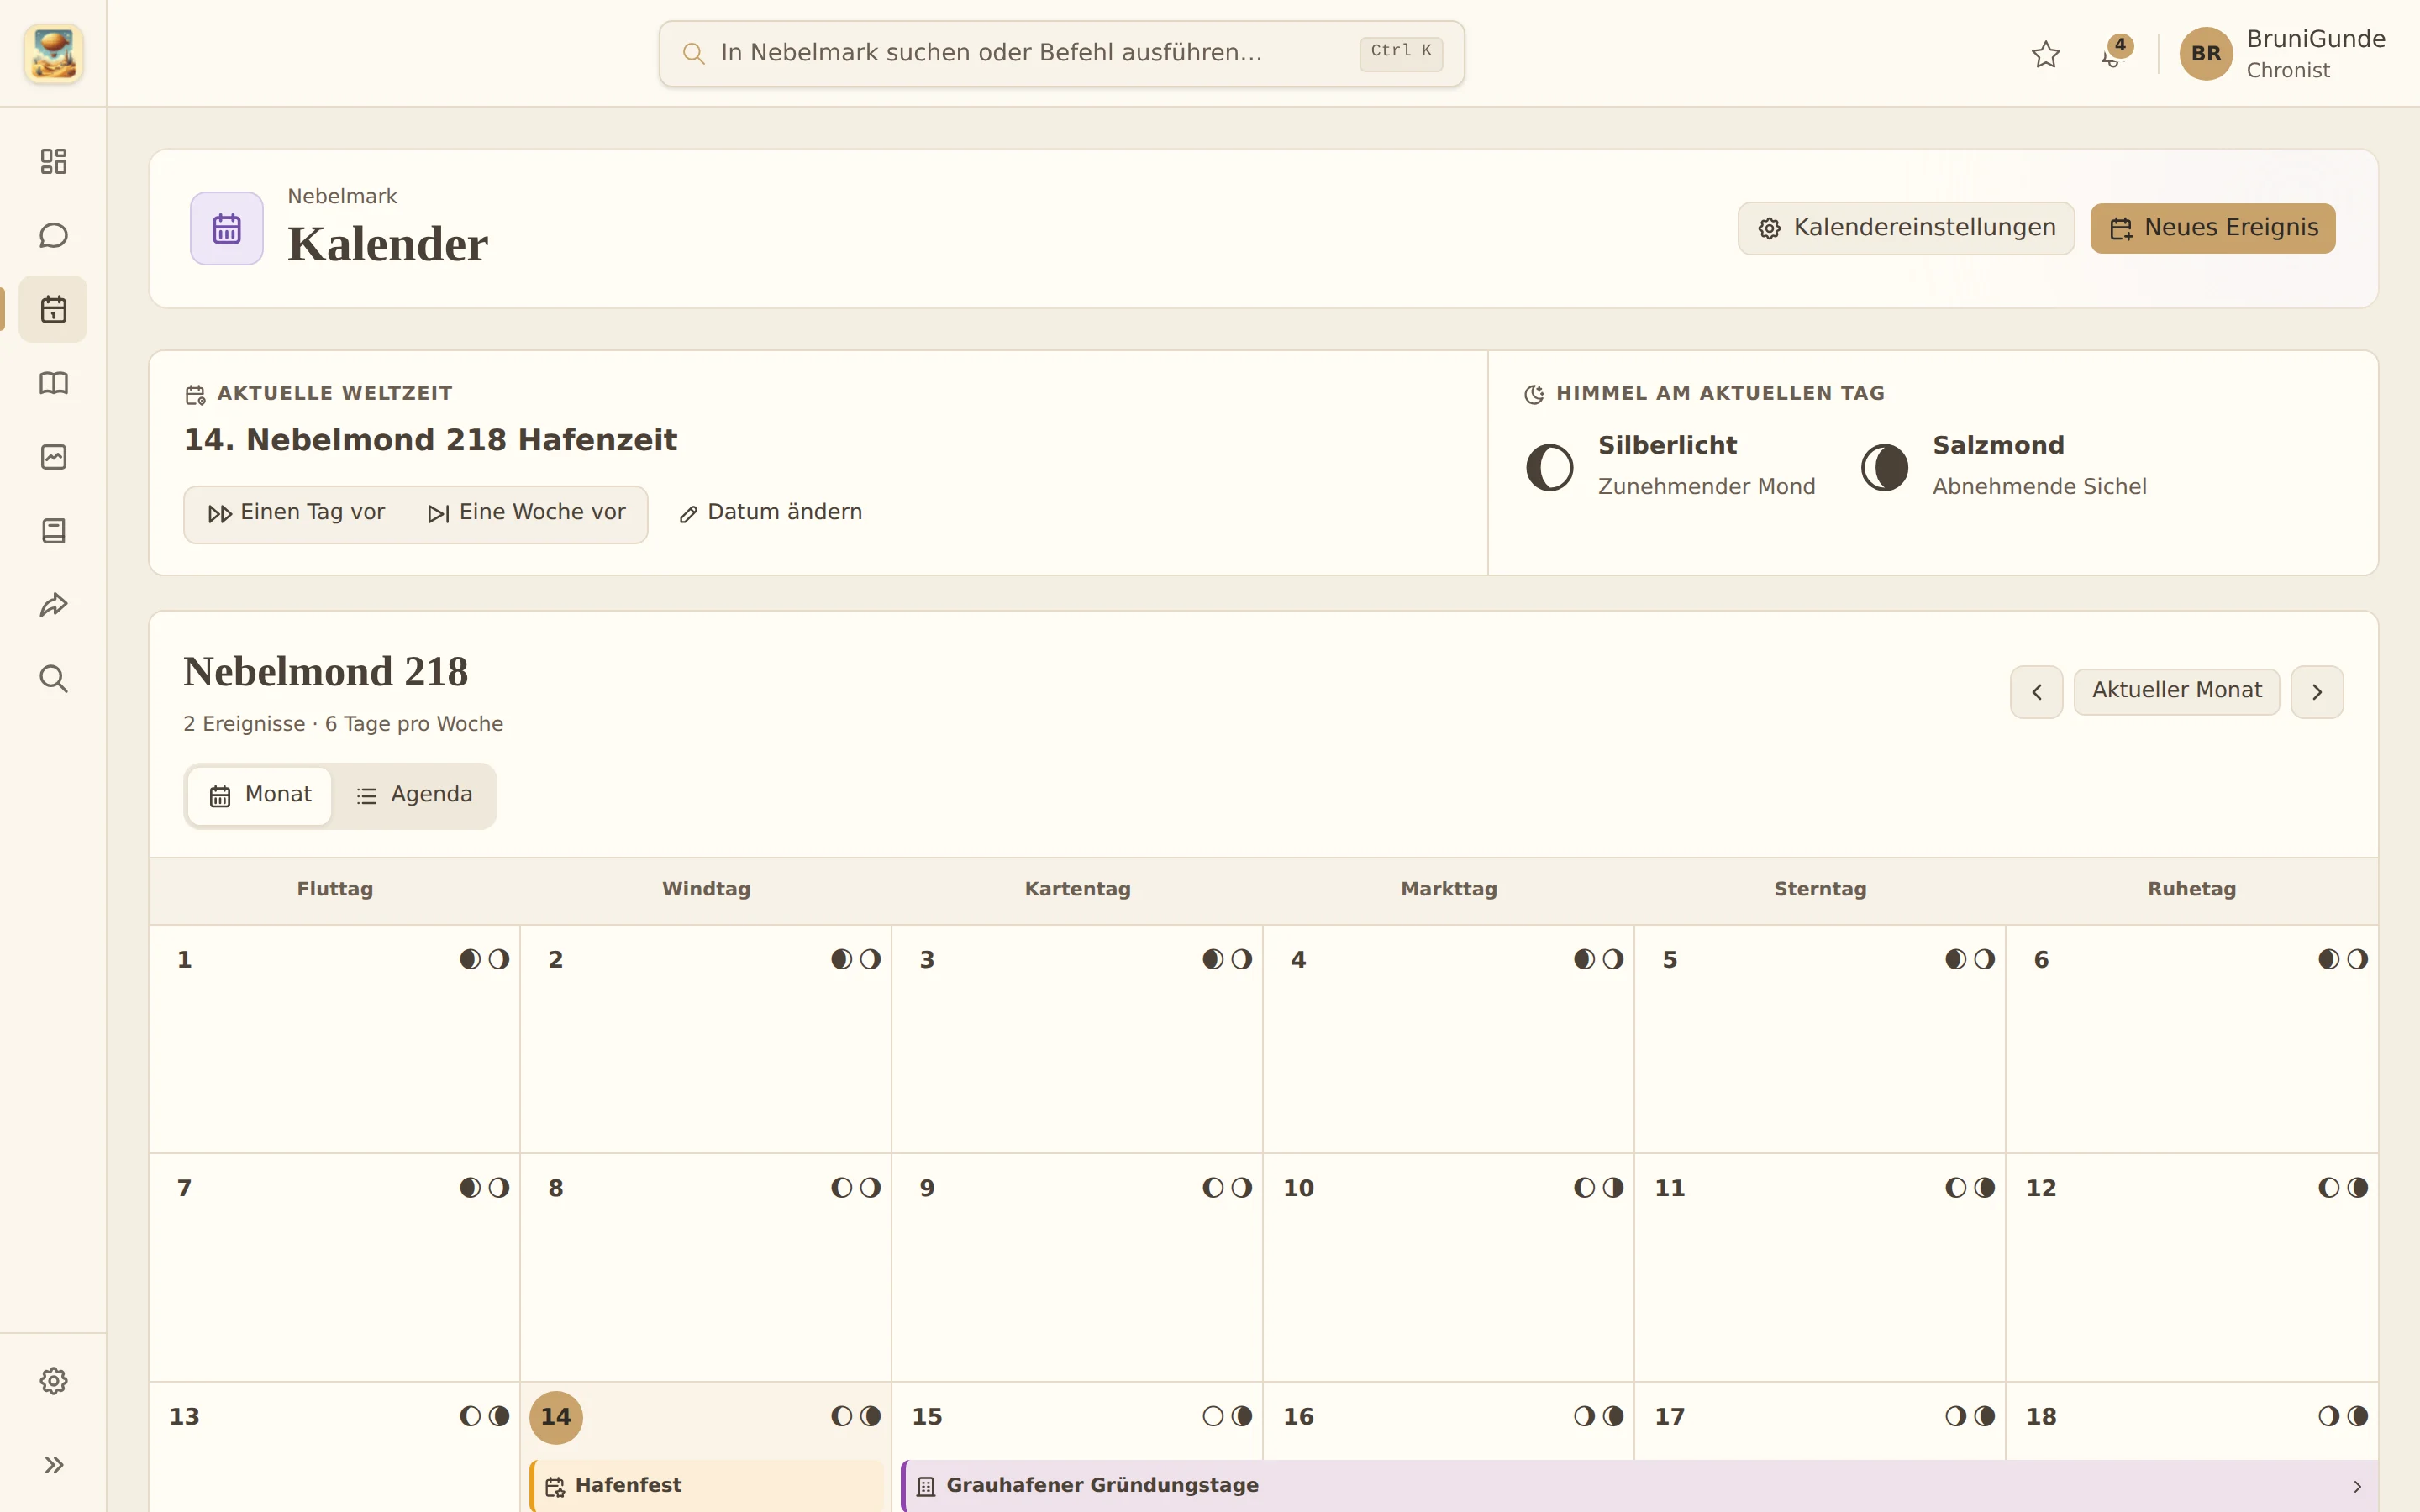Select day 10 cell number
Image resolution: width=2420 pixels, height=1512 pixels.
coord(1299,1188)
